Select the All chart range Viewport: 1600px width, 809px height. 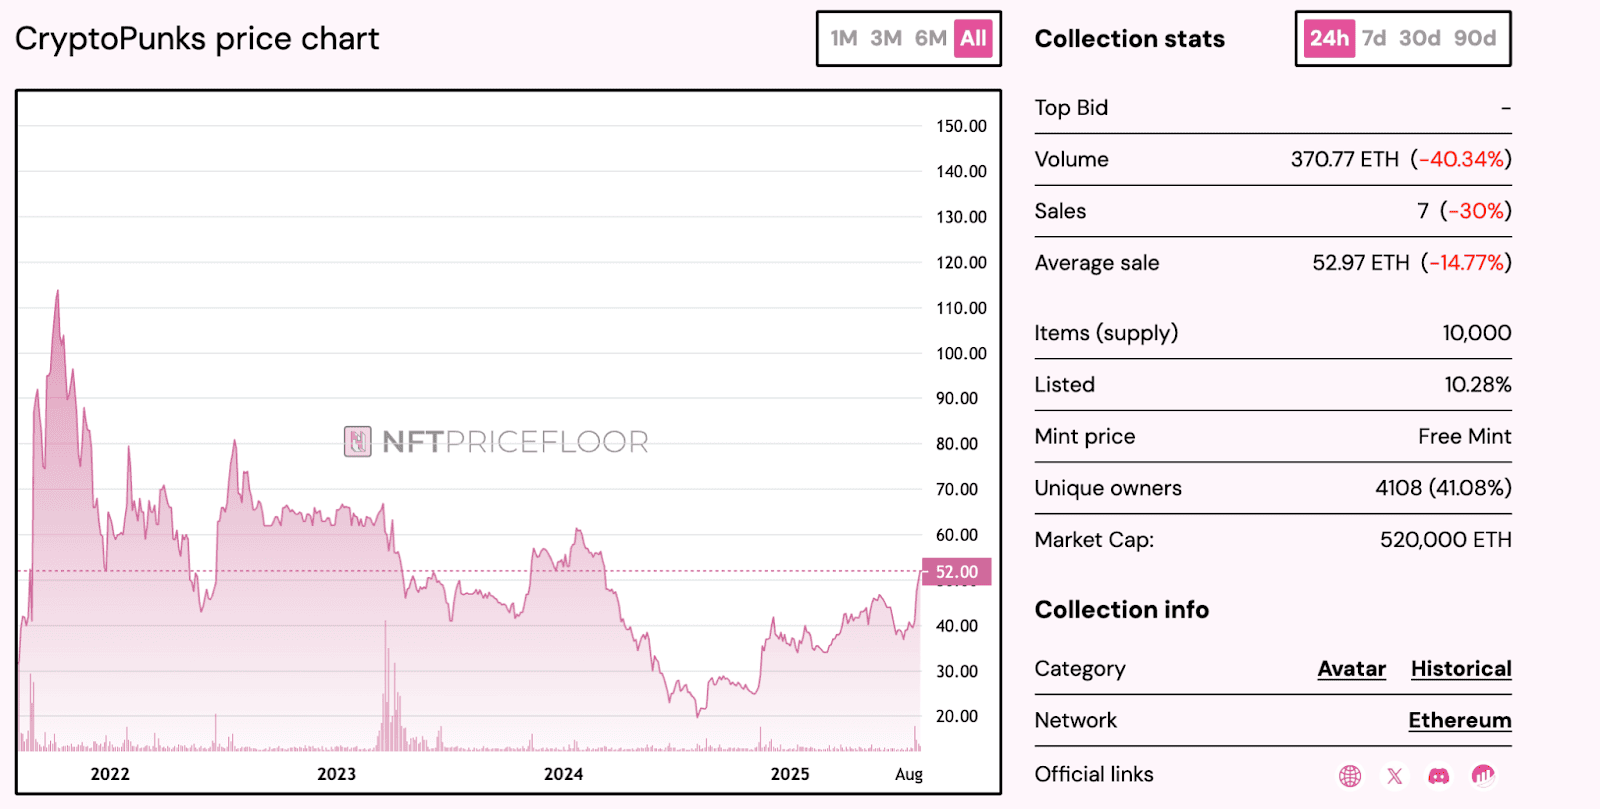[973, 38]
